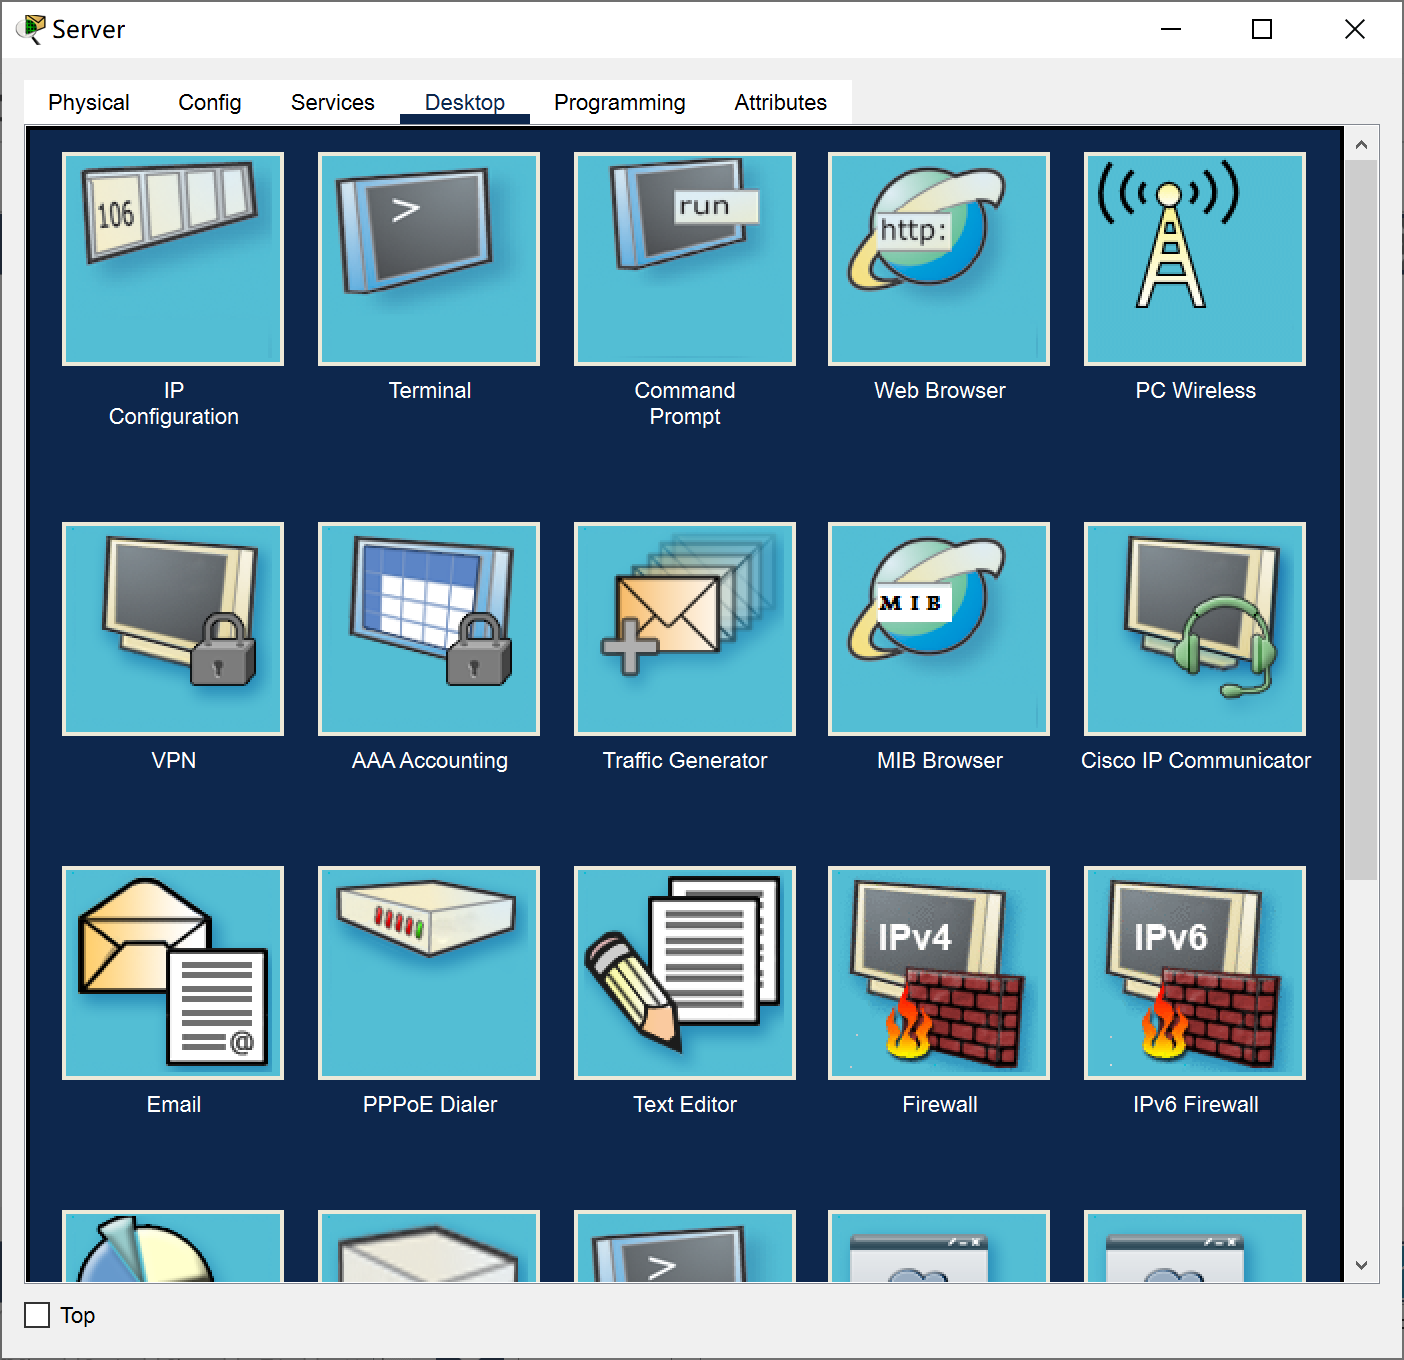The width and height of the screenshot is (1404, 1360).
Task: Open the MIB Browser icon
Action: 939,629
